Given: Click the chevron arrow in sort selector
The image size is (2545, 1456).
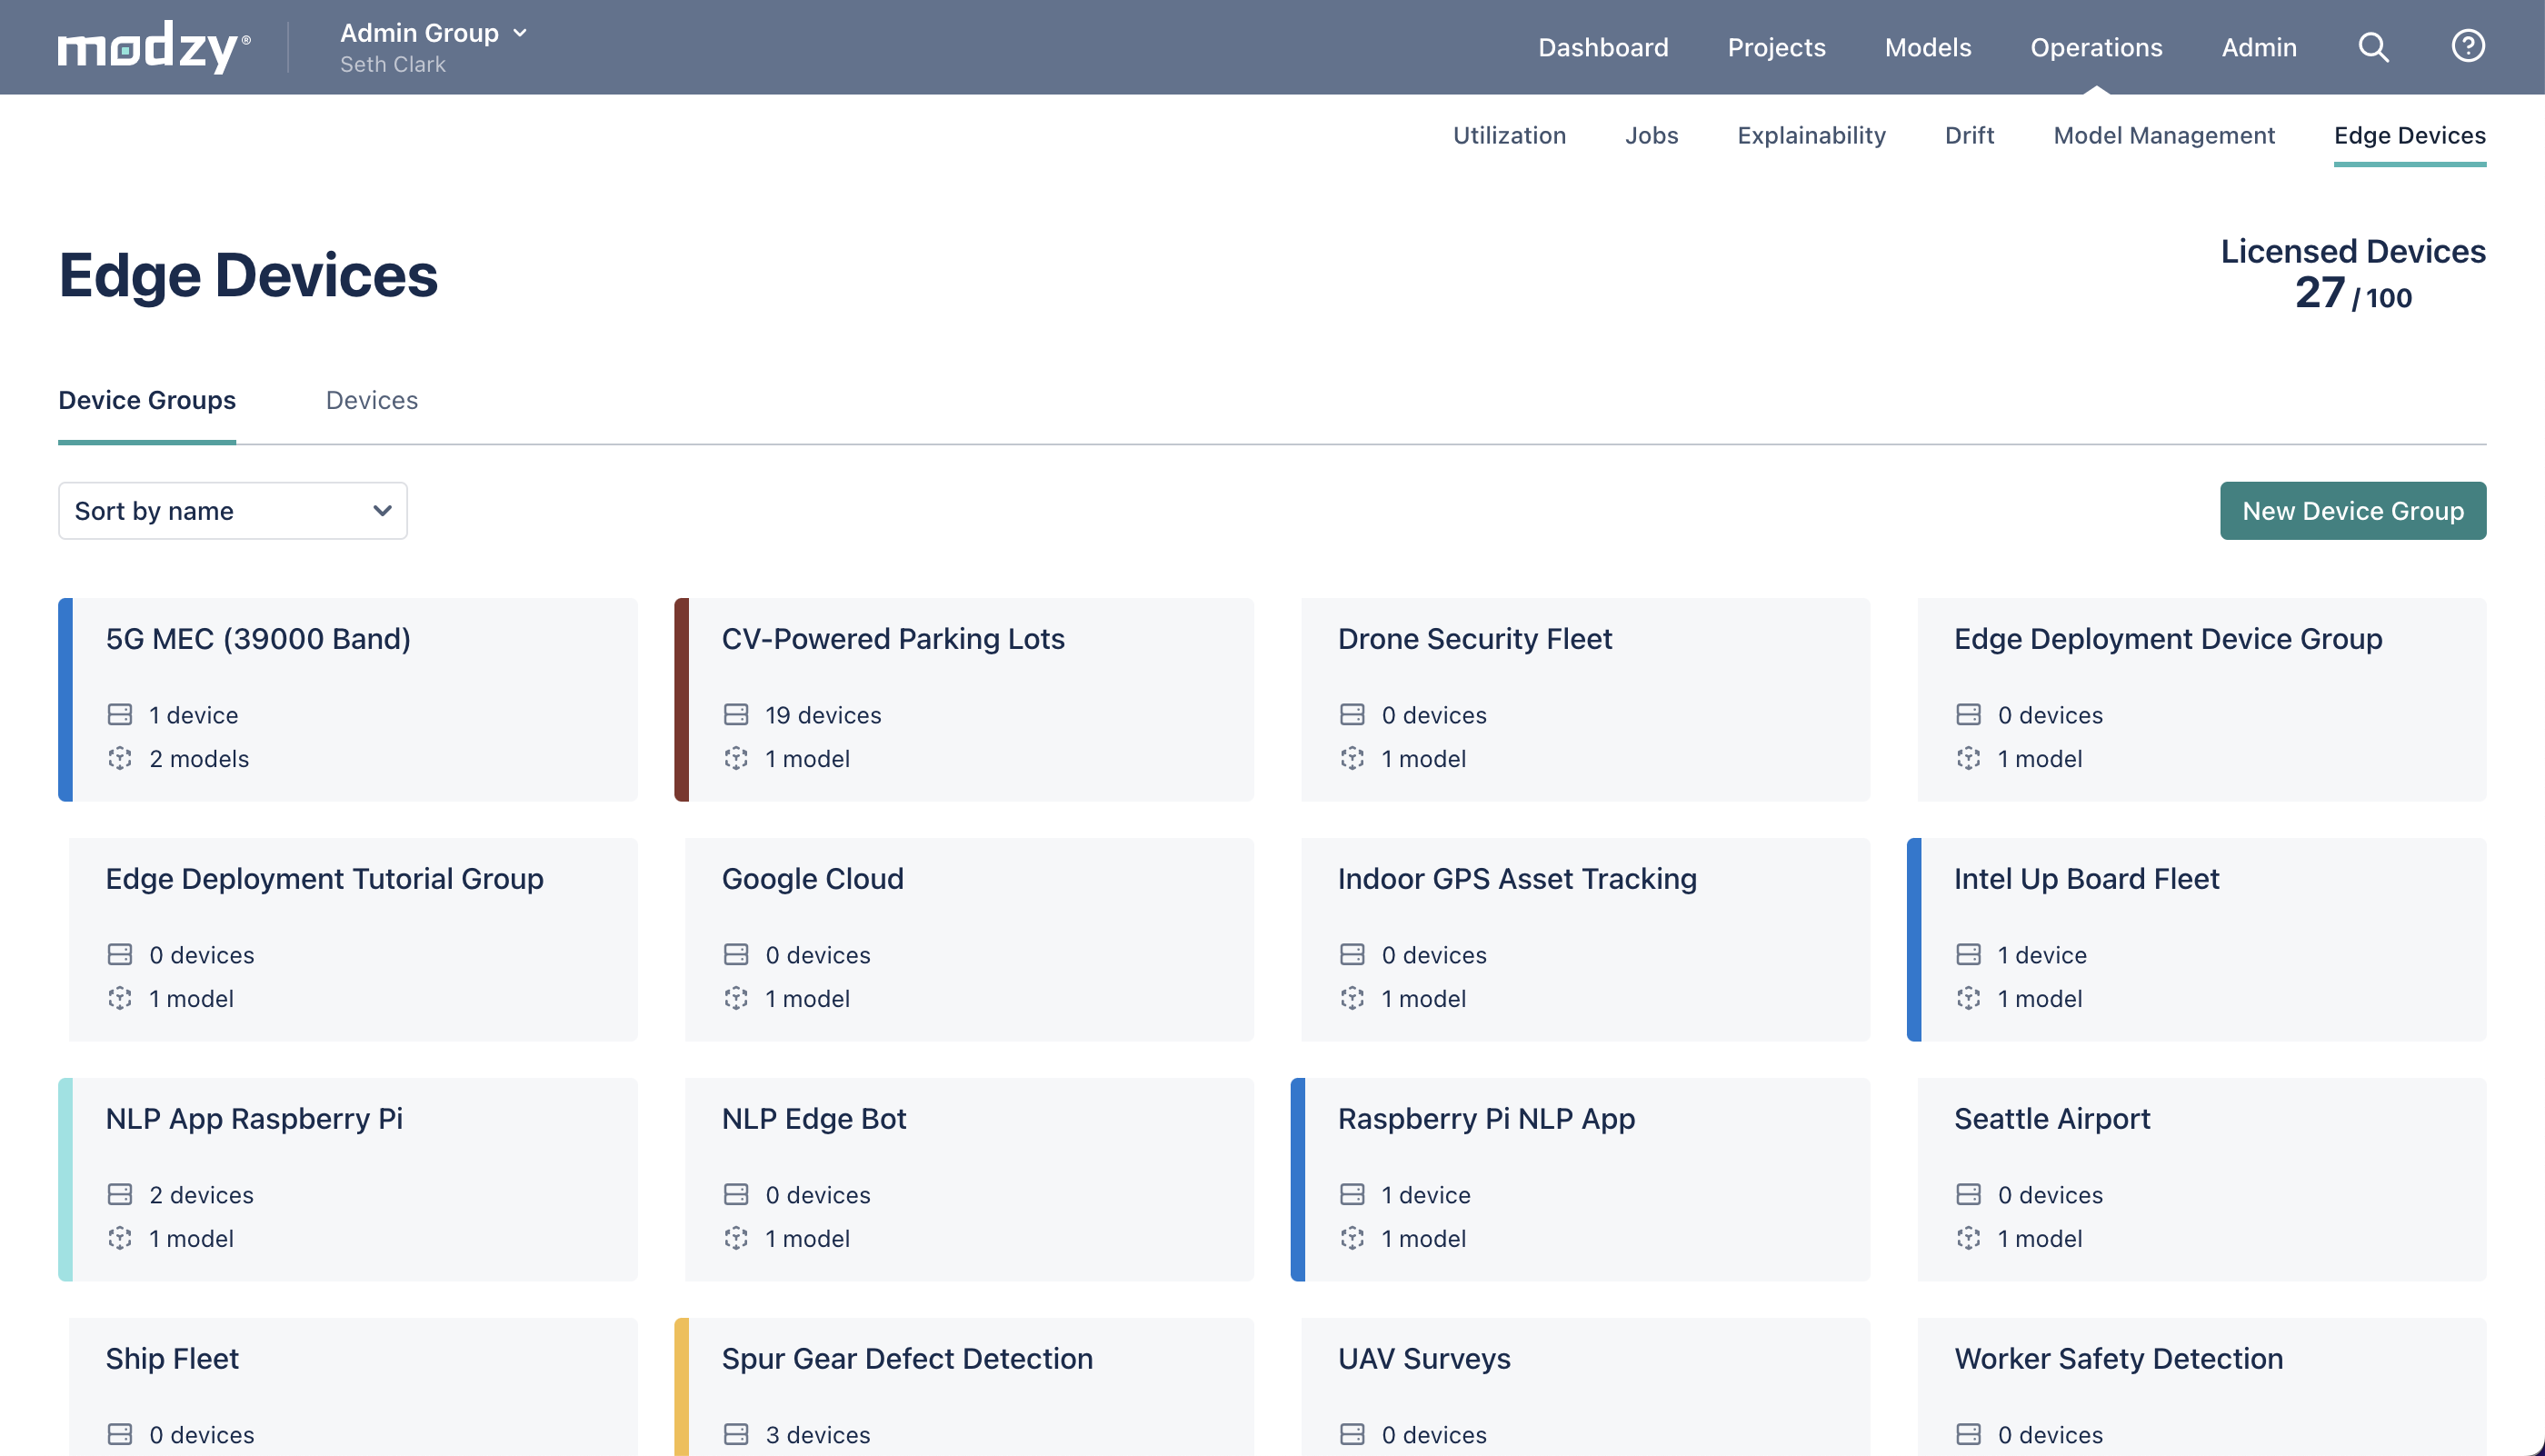Looking at the screenshot, I should [x=382, y=511].
